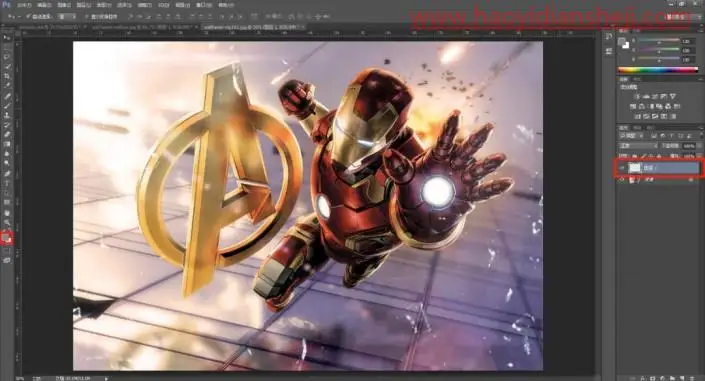
Task: Click the blue (B) color slider
Action: coord(659,59)
